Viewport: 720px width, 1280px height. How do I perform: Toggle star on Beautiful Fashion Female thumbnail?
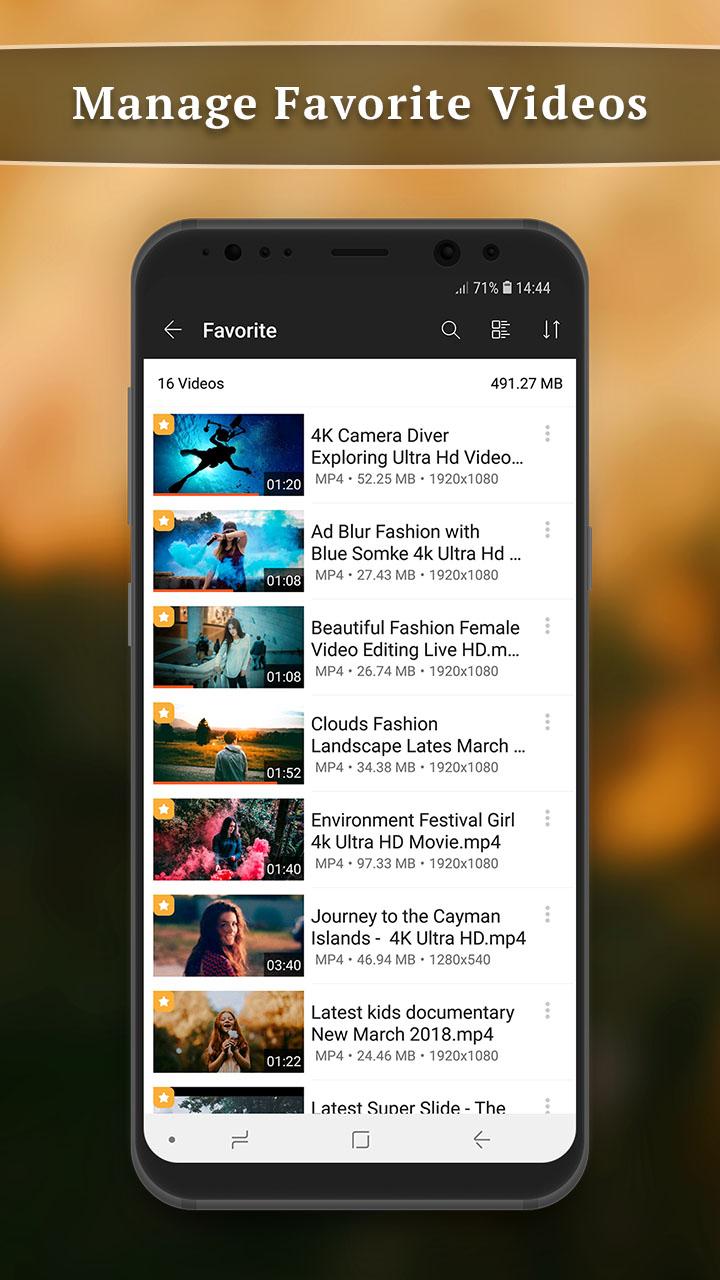(164, 617)
